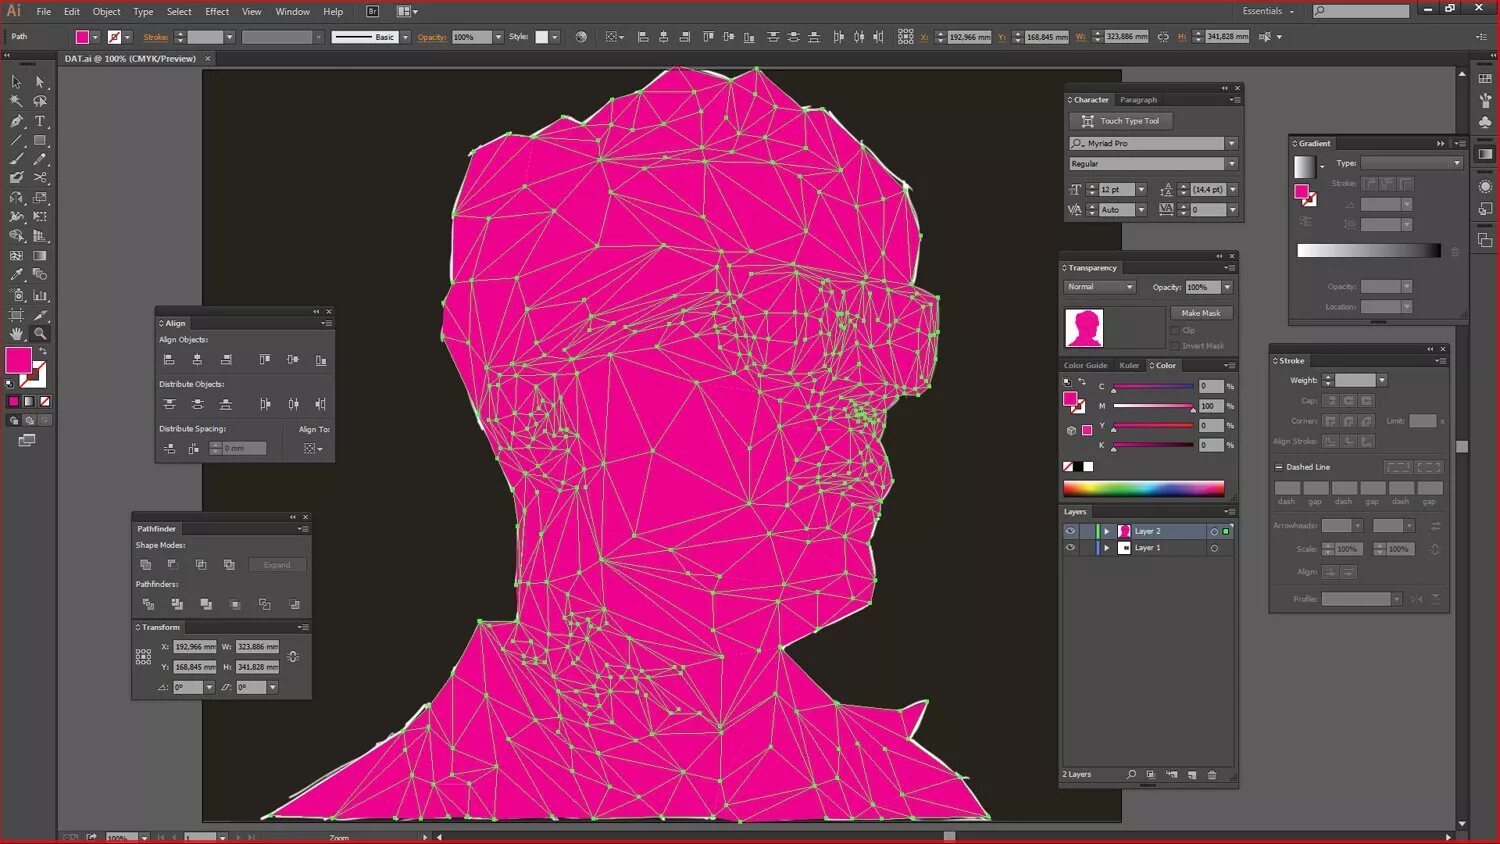Click the Unite shape mode in Pathfinder
1500x844 pixels.
[x=146, y=564]
